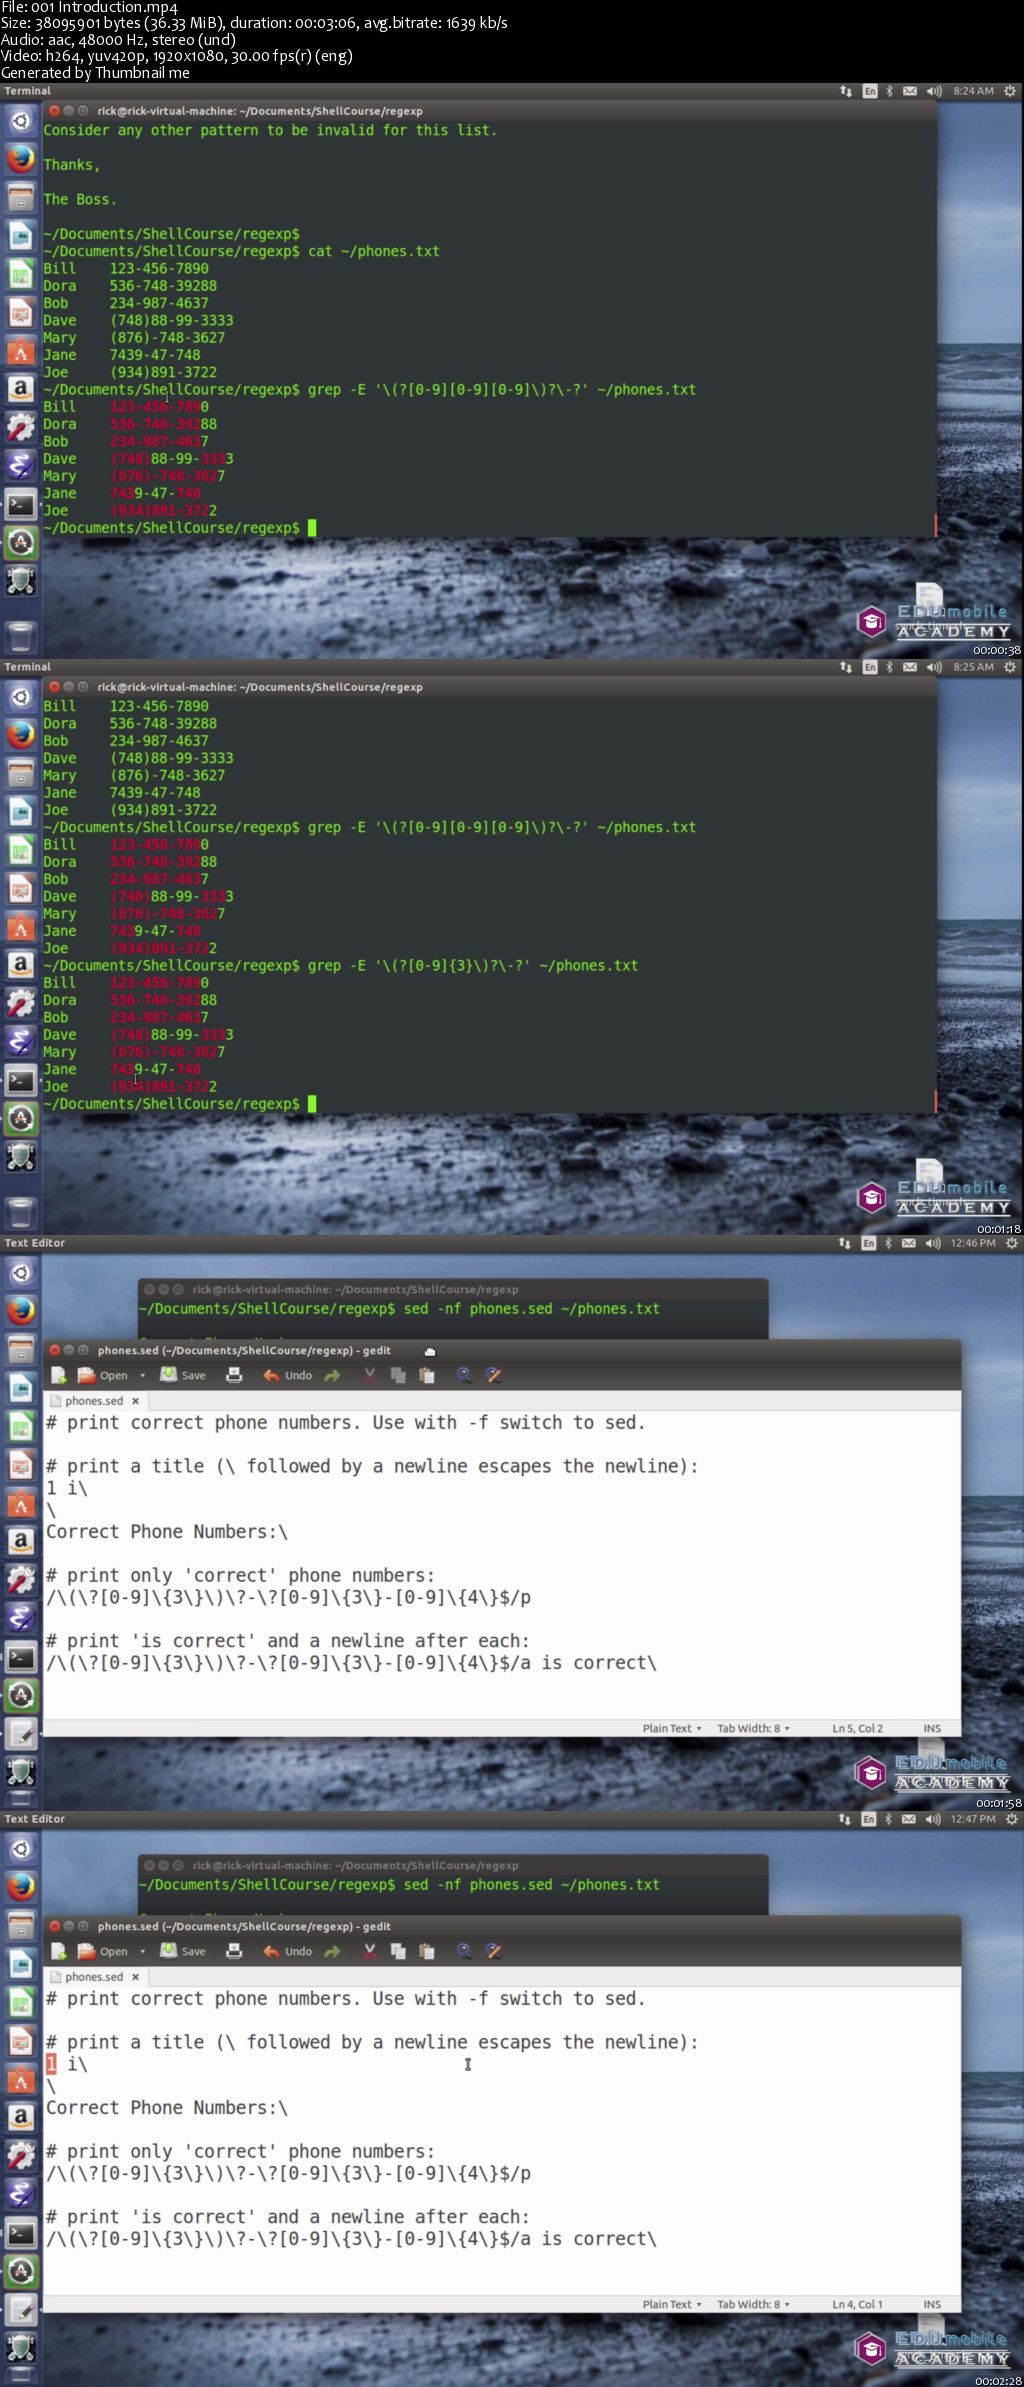The image size is (1024, 2387).
Task: Click Cut scissors icon in 12:46 PM gedit
Action: tap(369, 1375)
